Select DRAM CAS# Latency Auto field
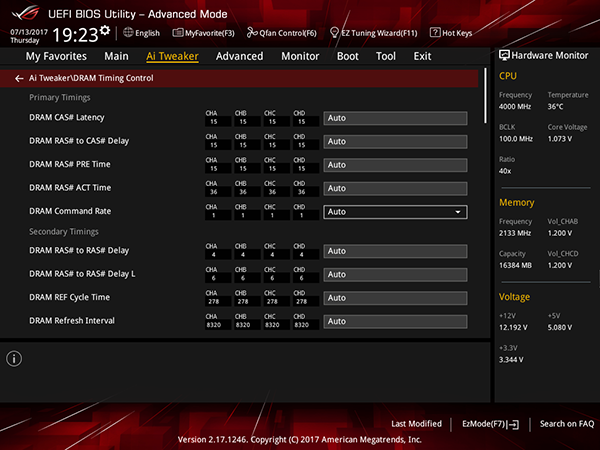Screen dimensions: 600x450 [395, 118]
